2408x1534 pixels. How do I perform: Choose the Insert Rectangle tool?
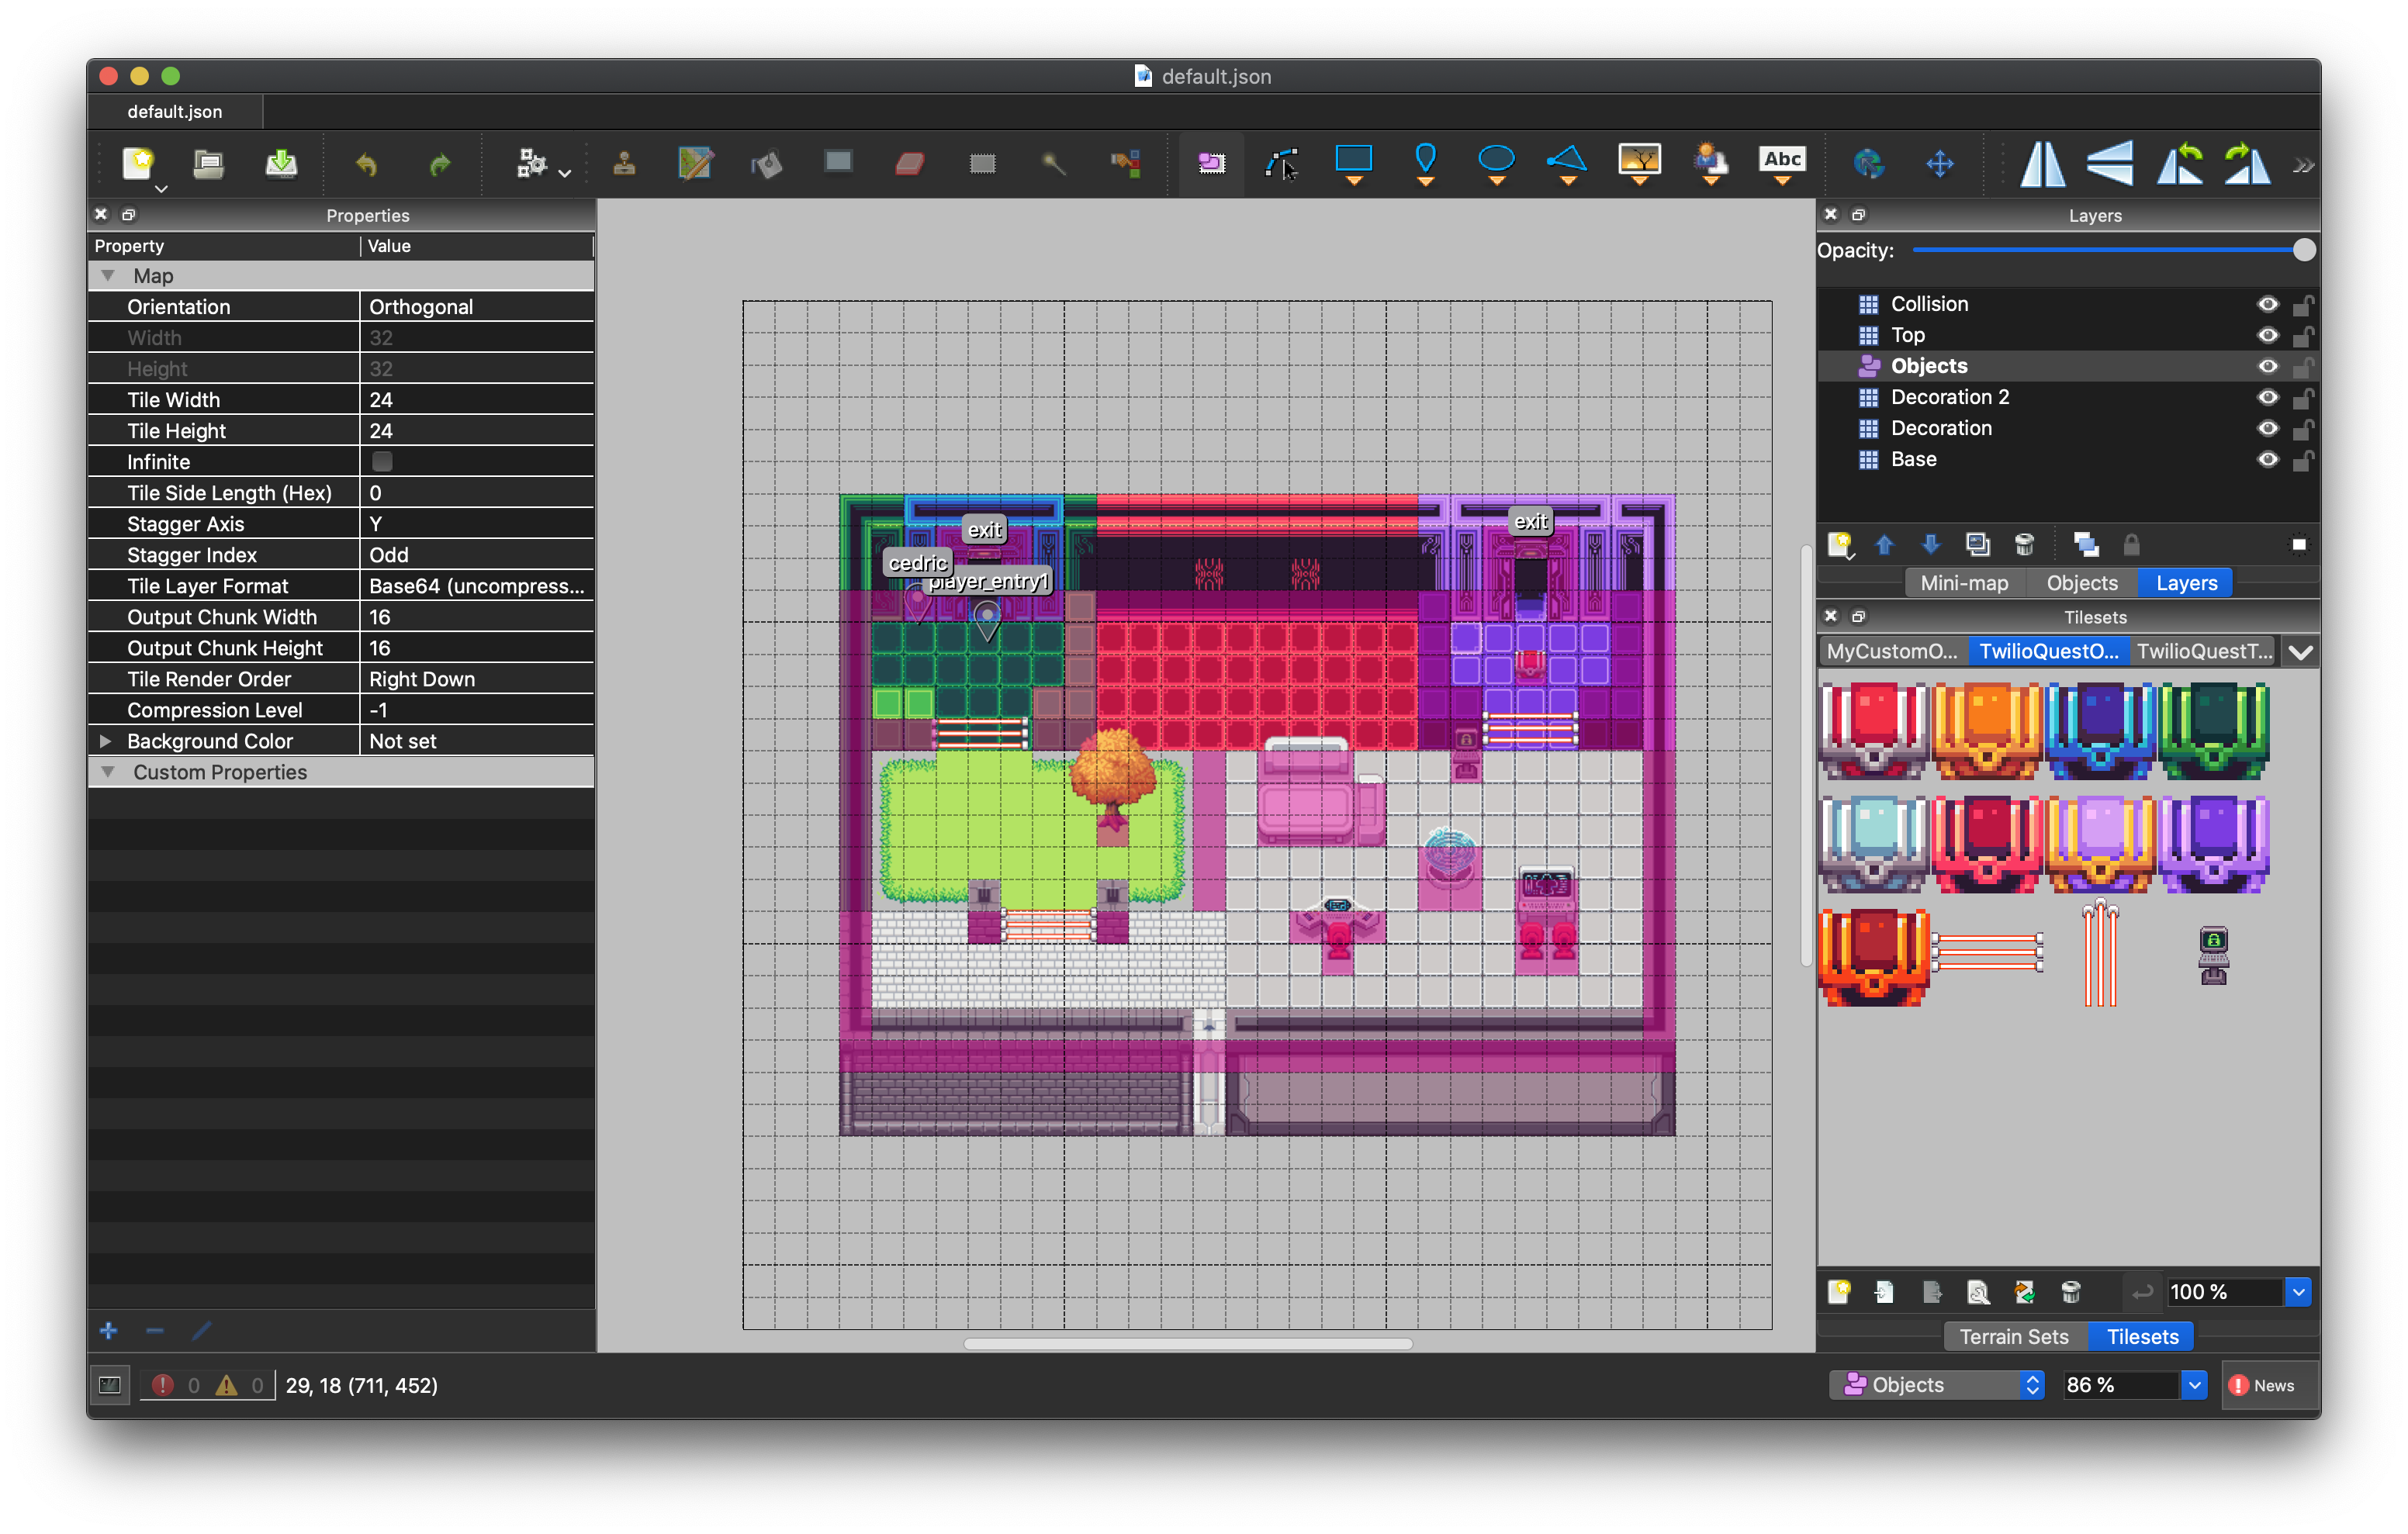(1354, 163)
